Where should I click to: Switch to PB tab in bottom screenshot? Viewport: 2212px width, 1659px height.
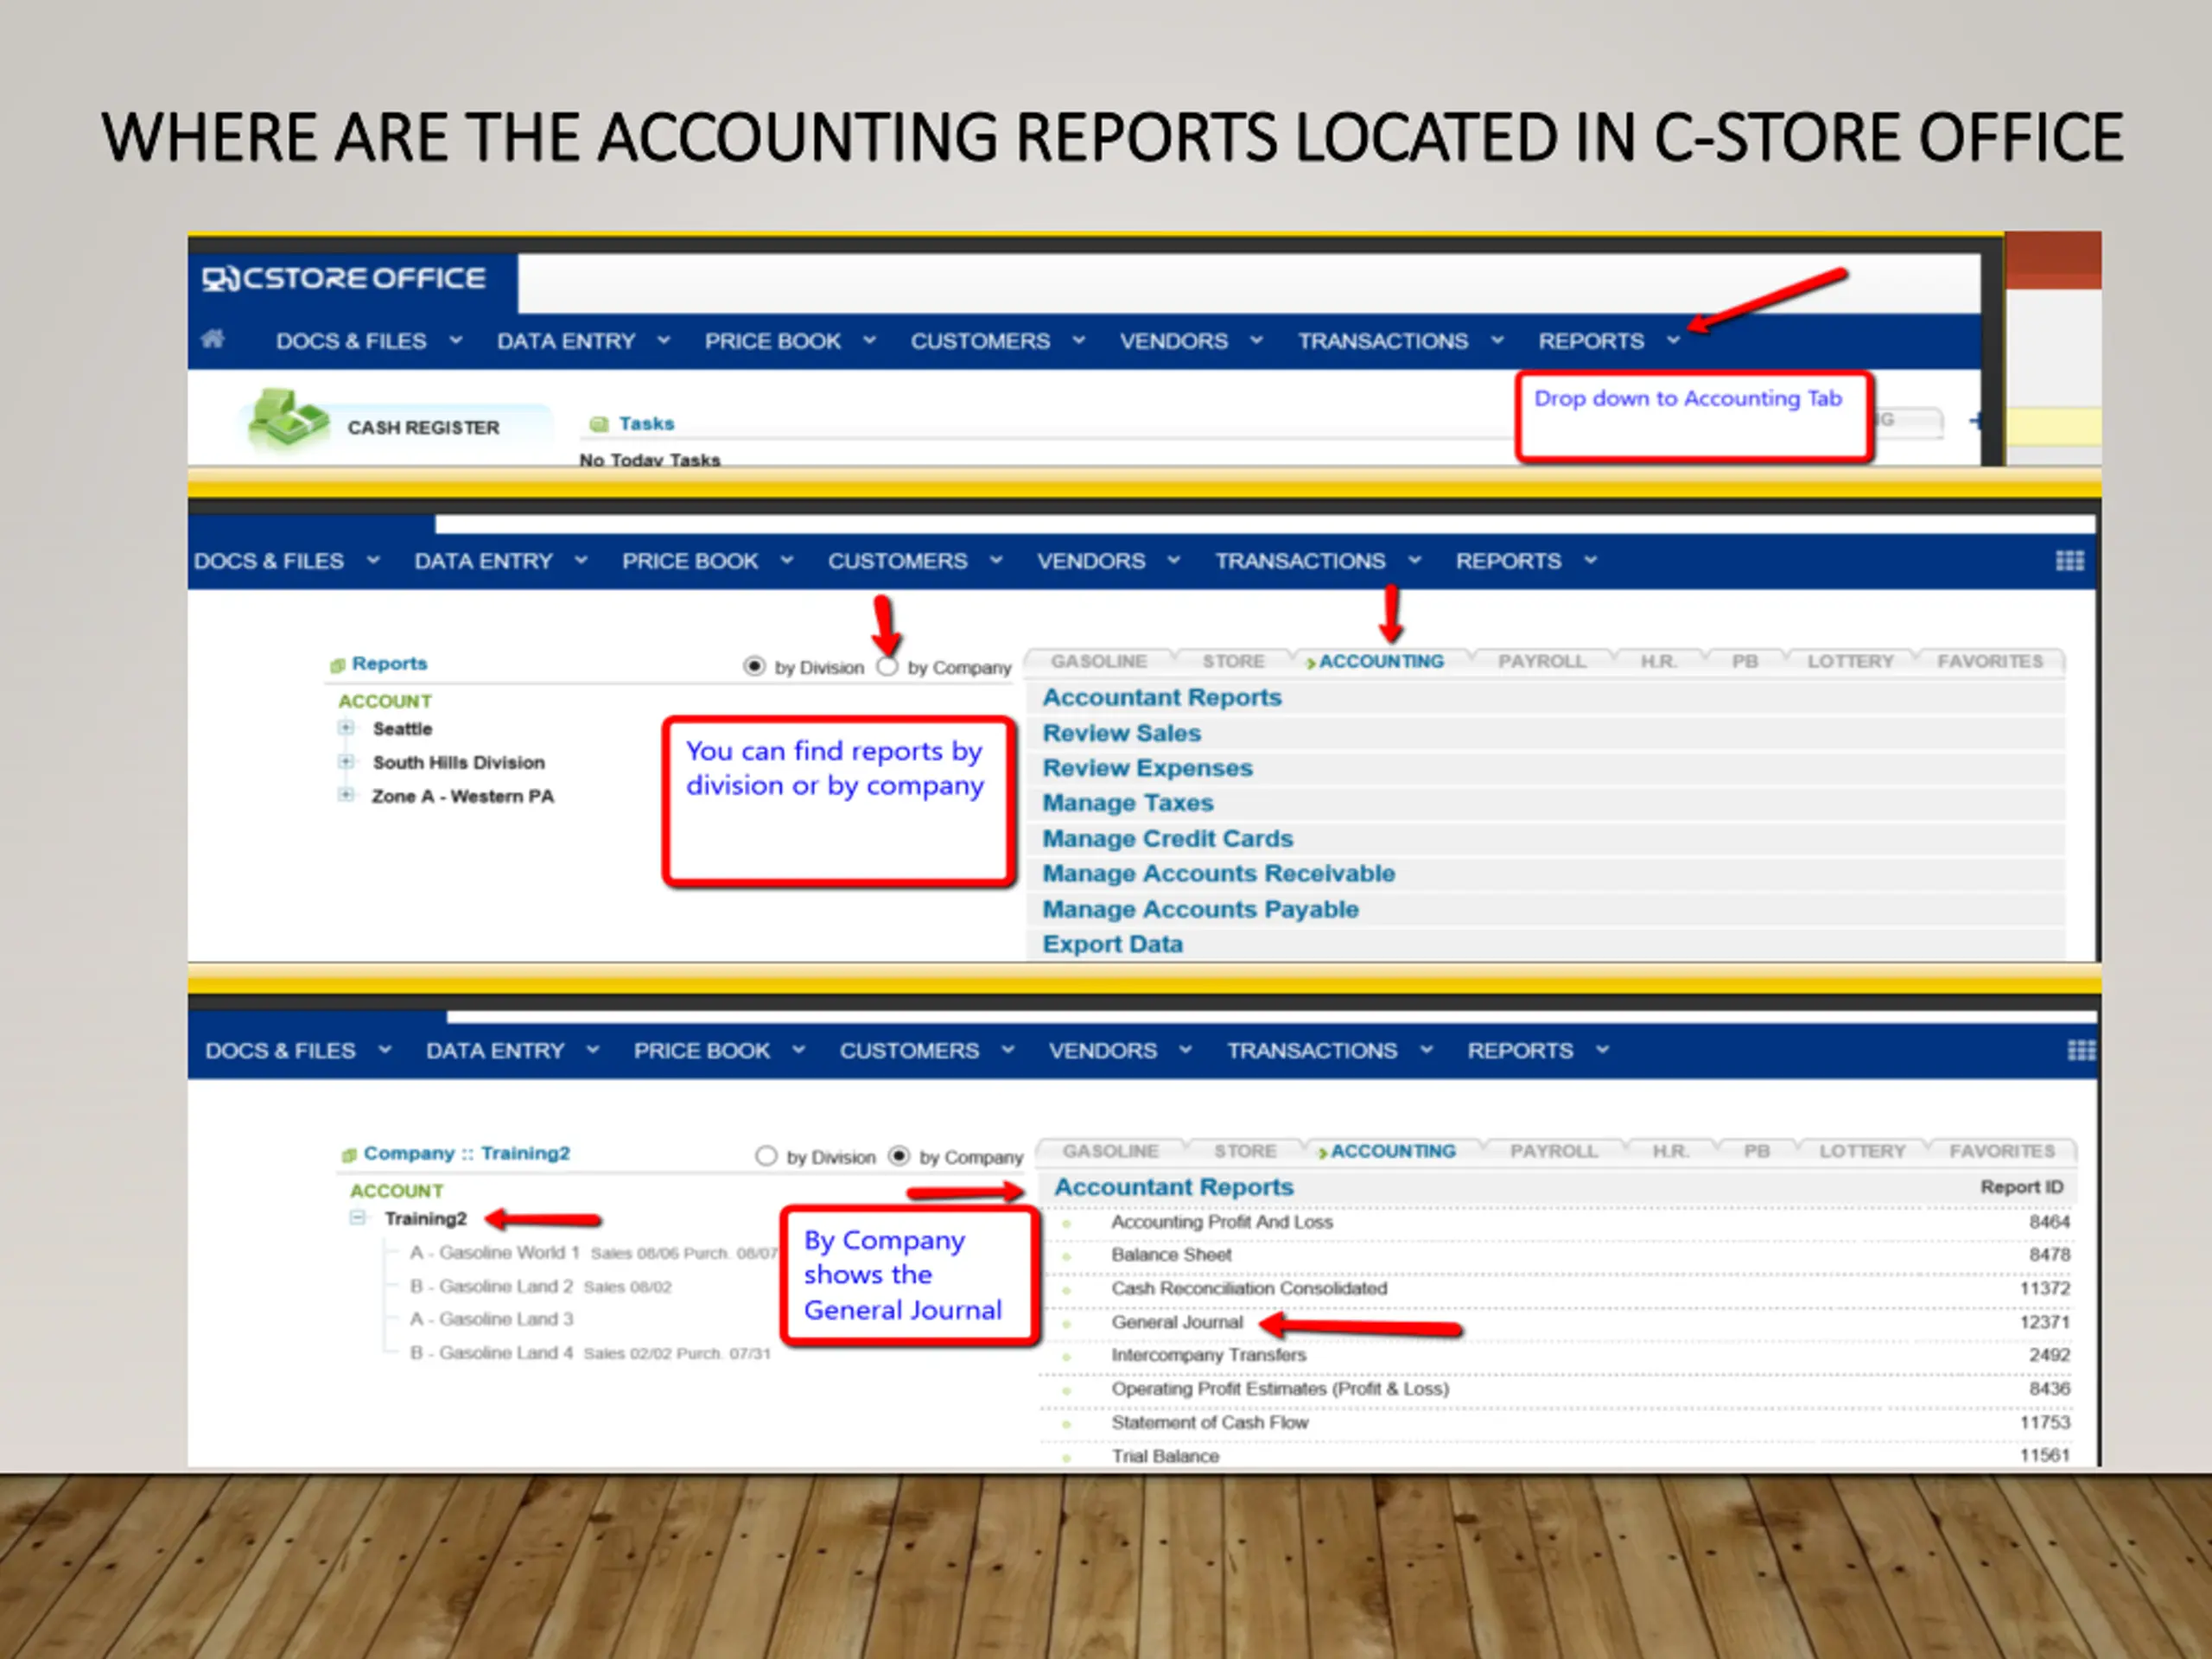(1757, 1151)
